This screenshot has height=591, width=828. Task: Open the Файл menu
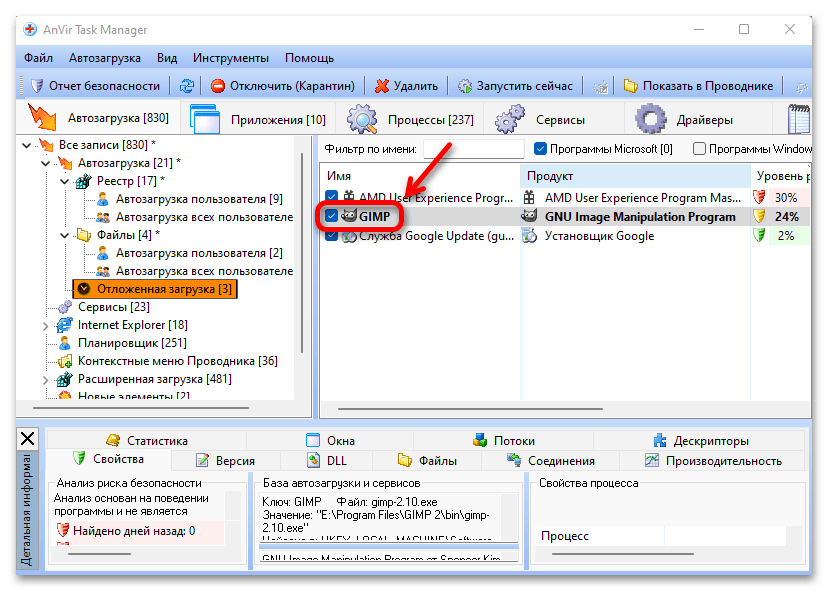(39, 58)
